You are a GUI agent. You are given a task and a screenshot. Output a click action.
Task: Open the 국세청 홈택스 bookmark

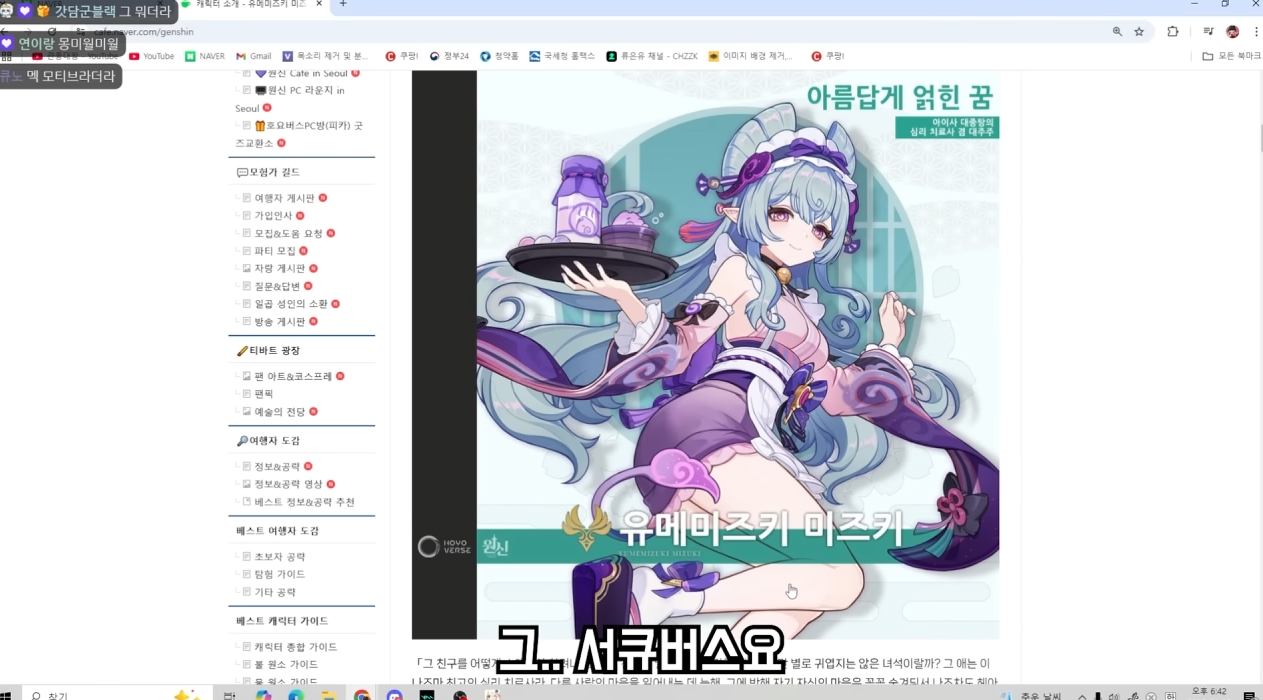click(562, 56)
